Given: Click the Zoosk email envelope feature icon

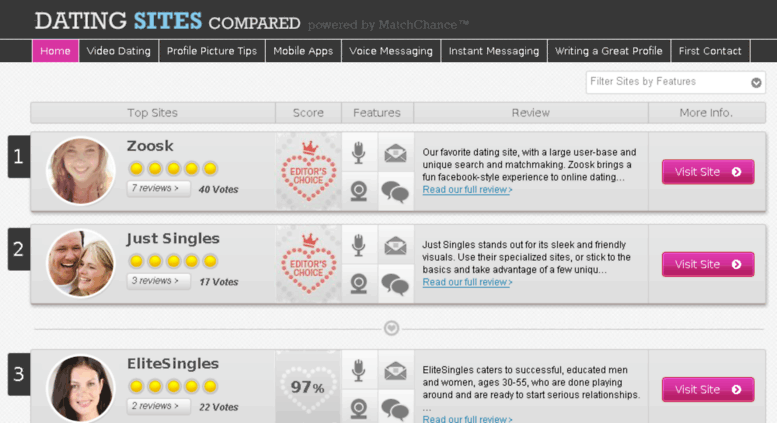Looking at the screenshot, I should (395, 153).
